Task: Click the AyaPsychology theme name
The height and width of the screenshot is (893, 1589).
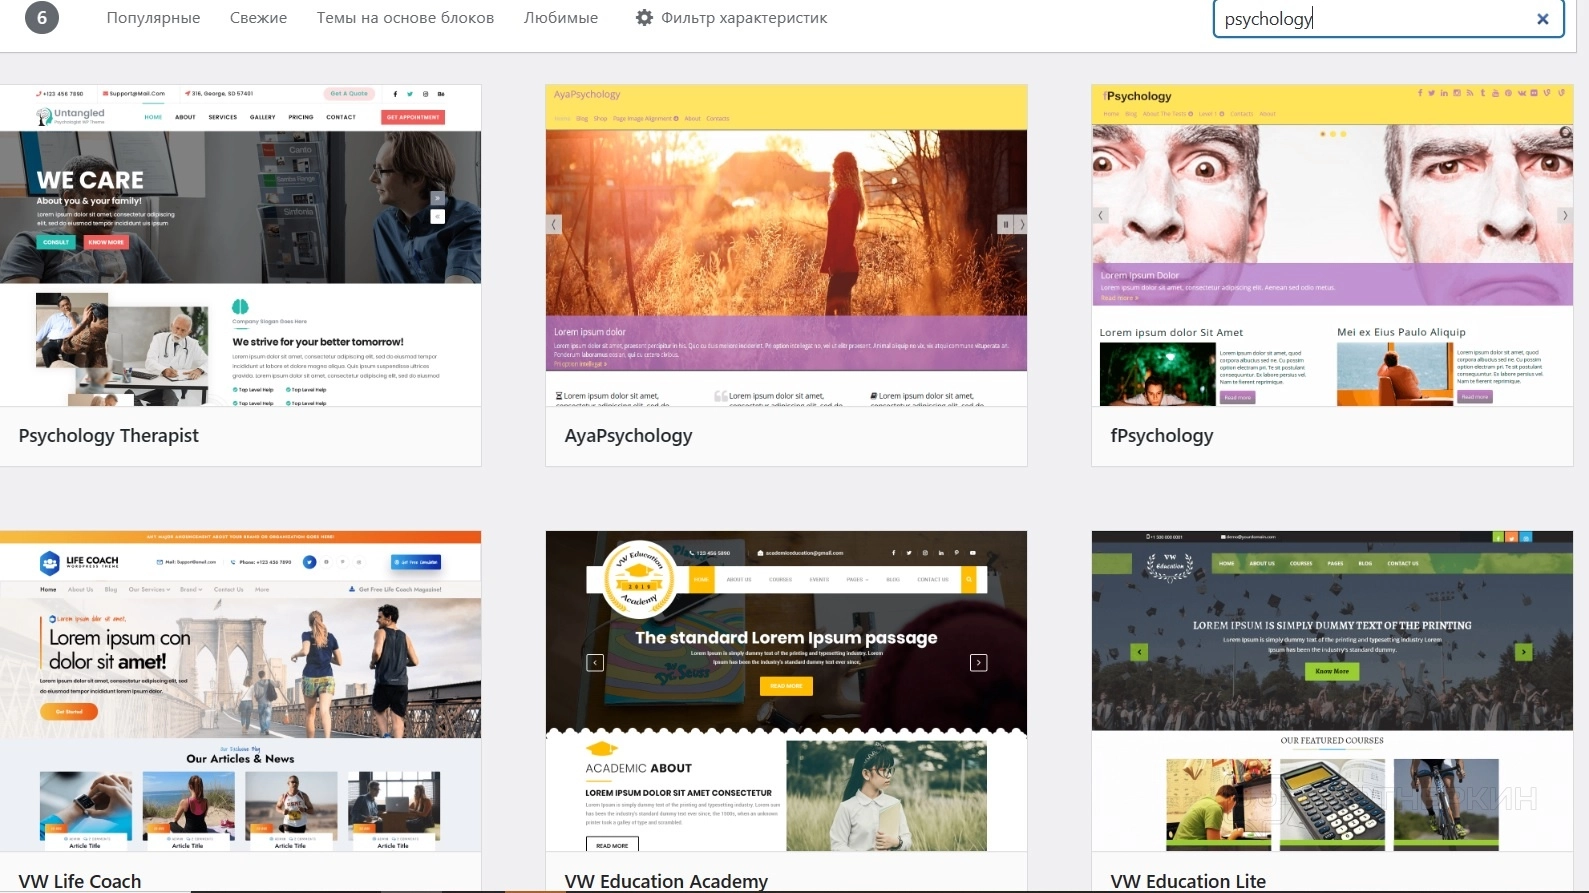Action: (628, 436)
